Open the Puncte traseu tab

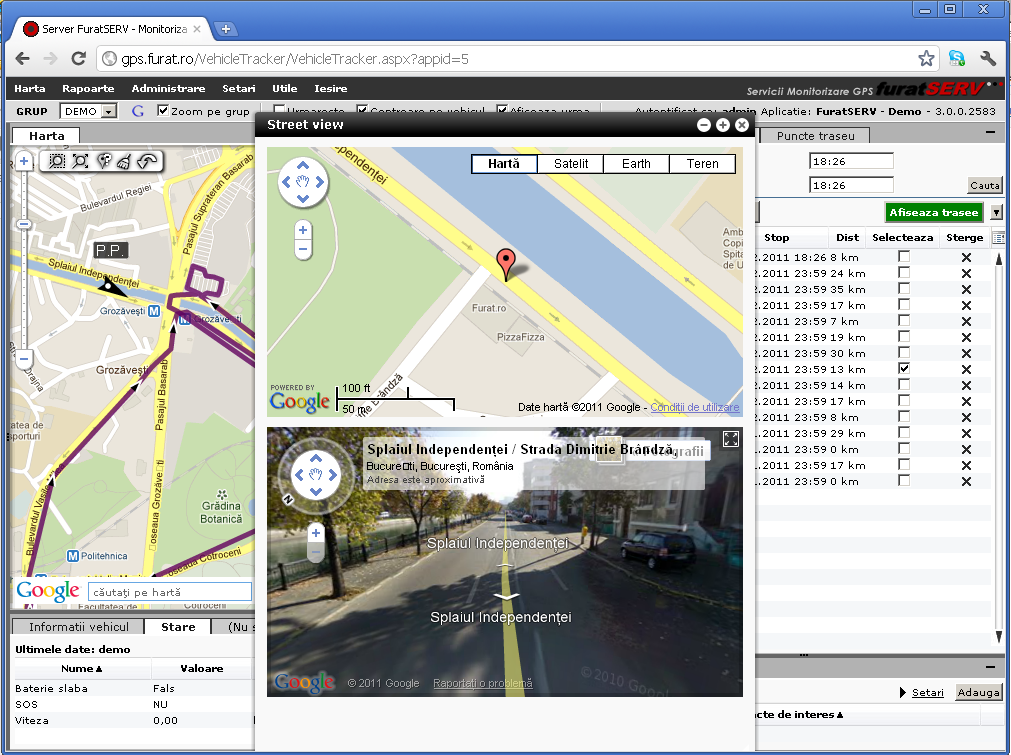point(816,136)
